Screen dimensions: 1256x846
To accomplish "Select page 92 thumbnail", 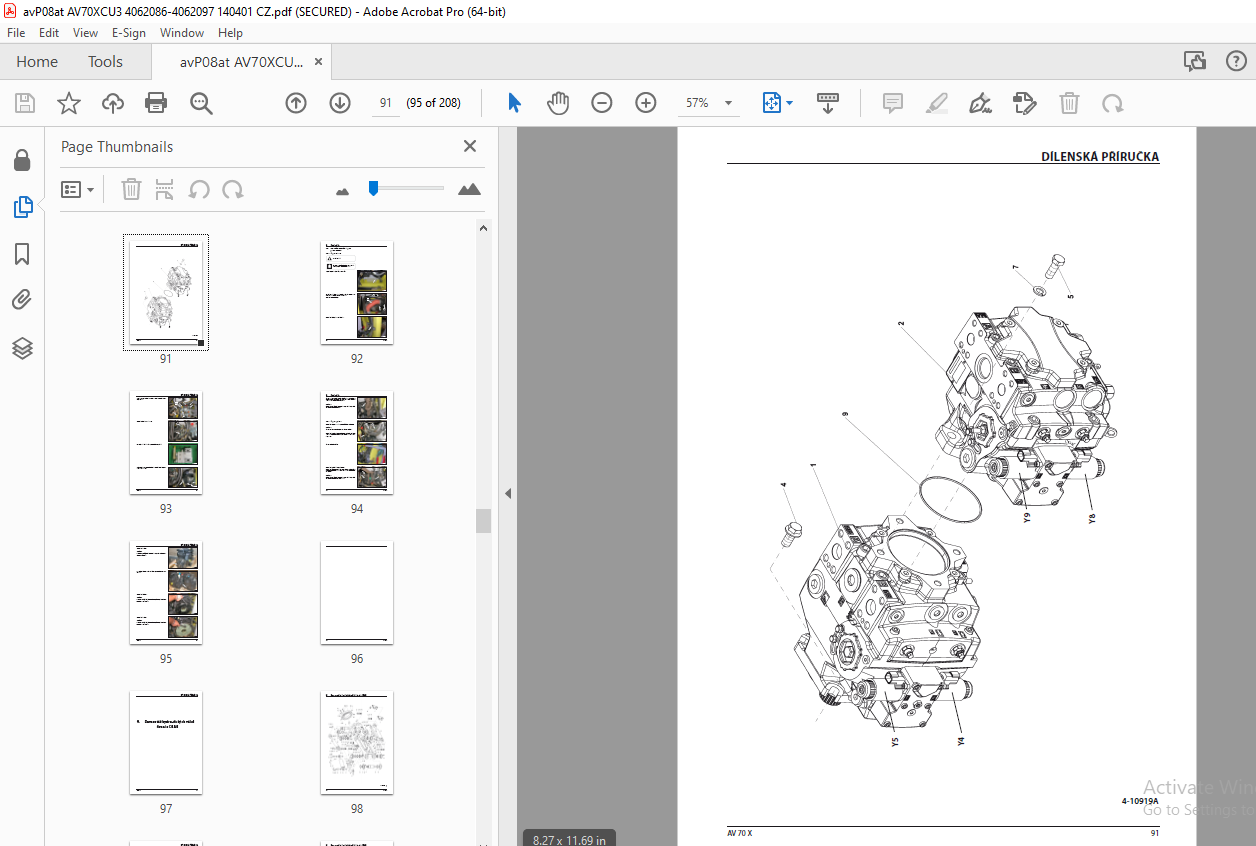I will 357,292.
